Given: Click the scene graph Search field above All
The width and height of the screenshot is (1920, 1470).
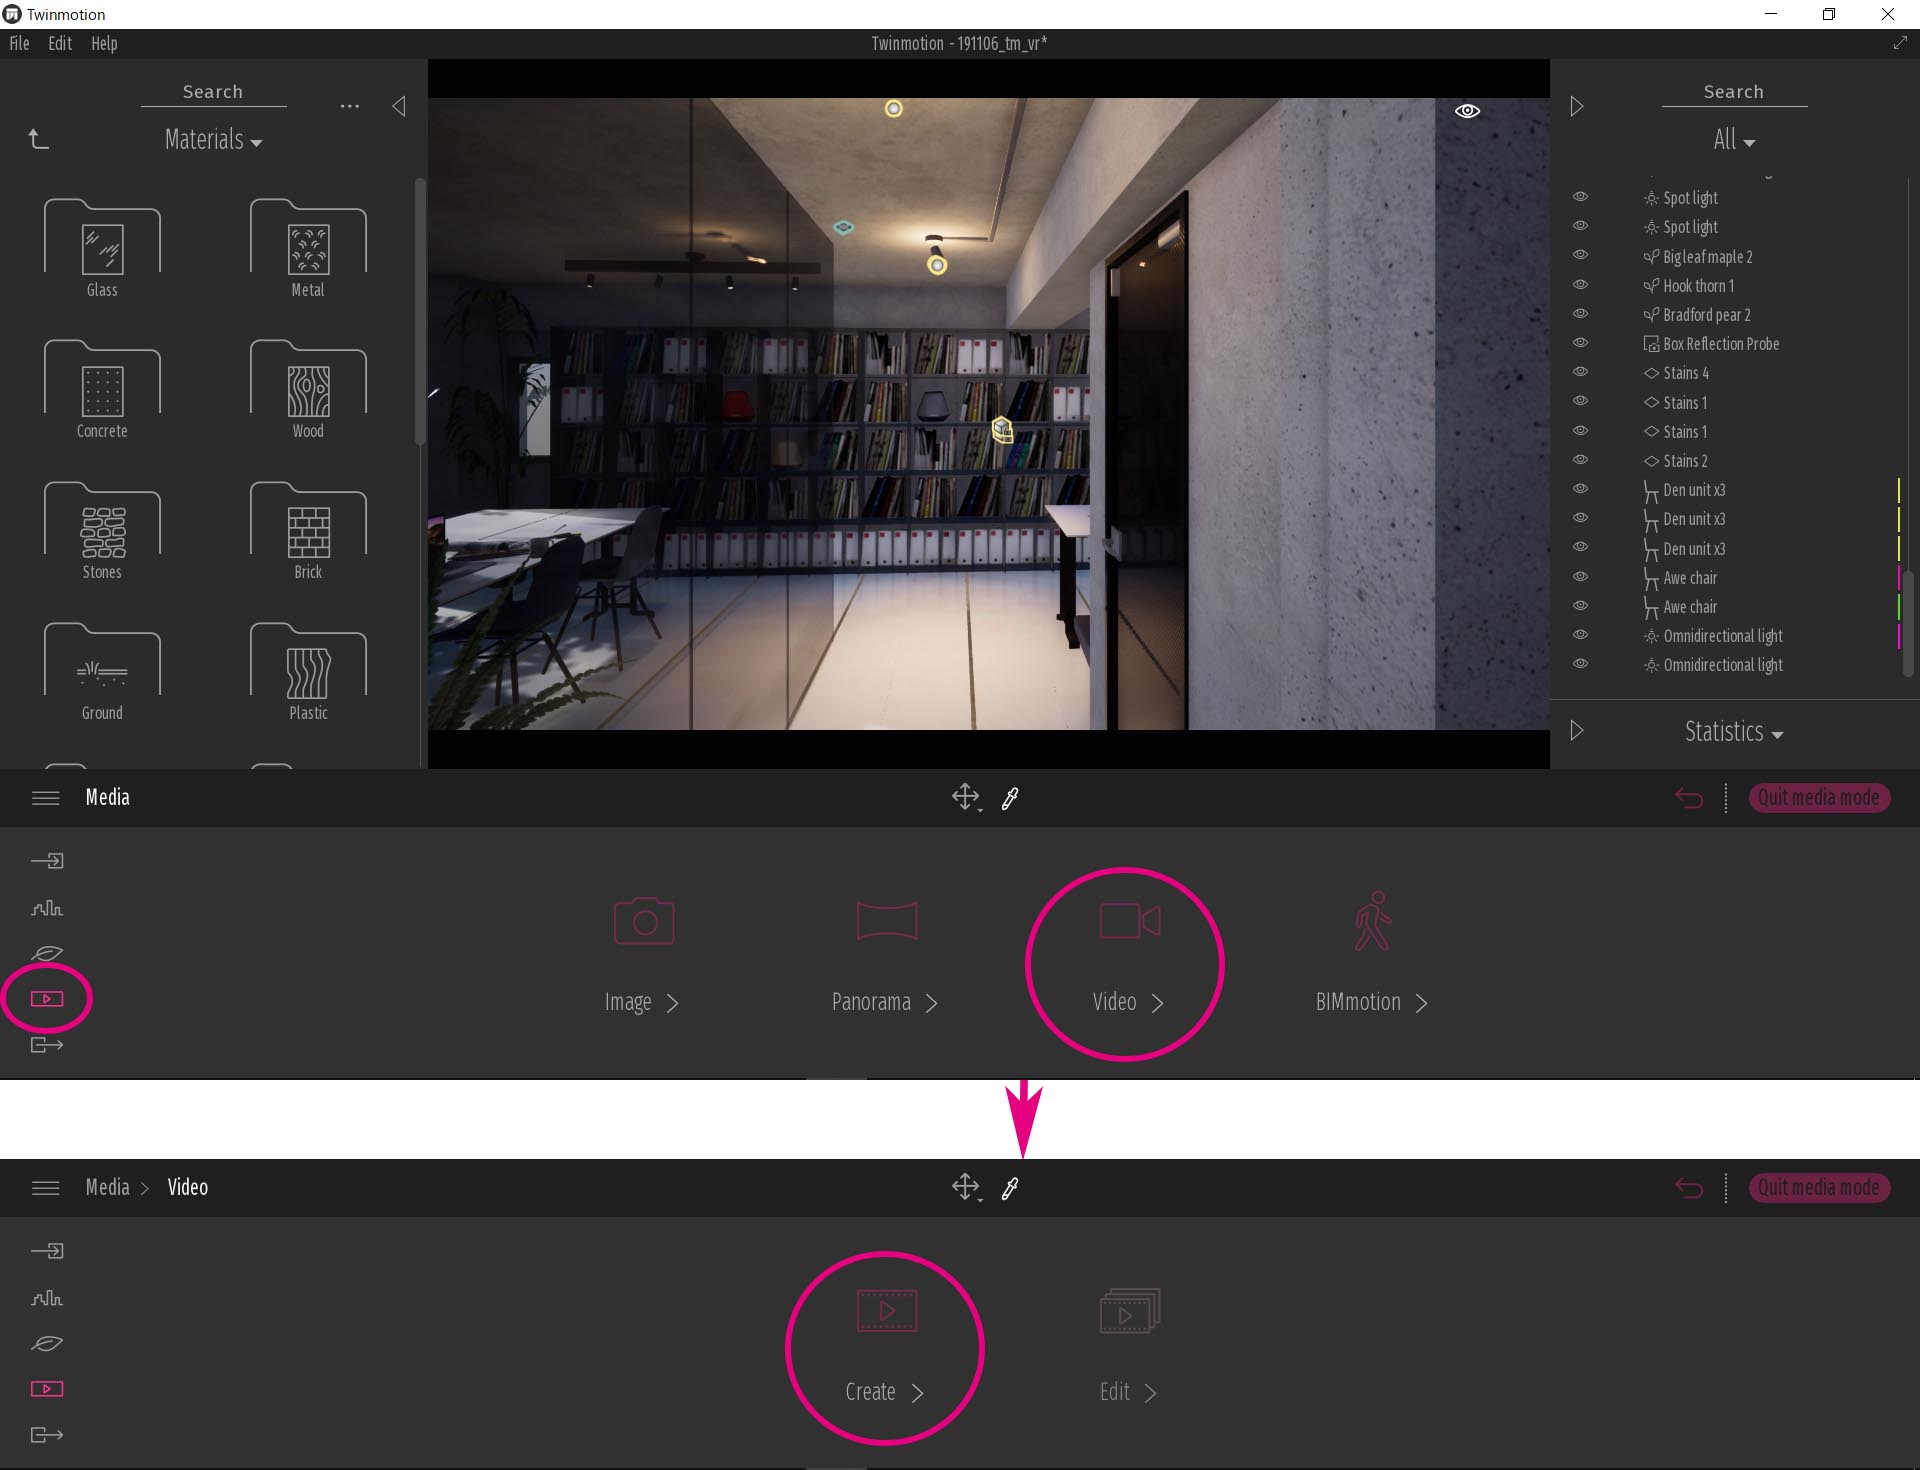Looking at the screenshot, I should (1734, 92).
